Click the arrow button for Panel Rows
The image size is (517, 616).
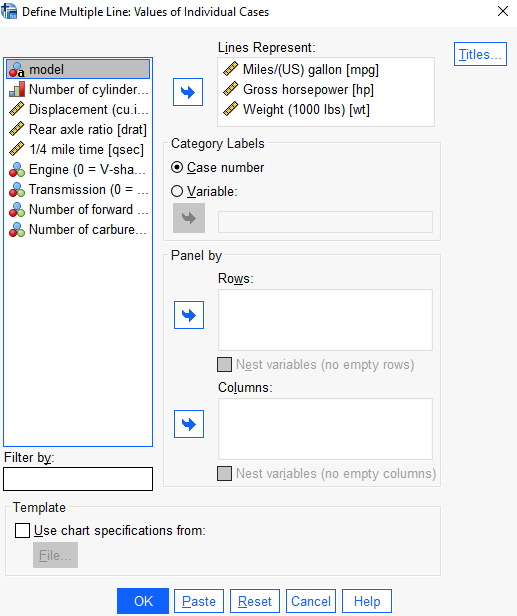(x=189, y=315)
